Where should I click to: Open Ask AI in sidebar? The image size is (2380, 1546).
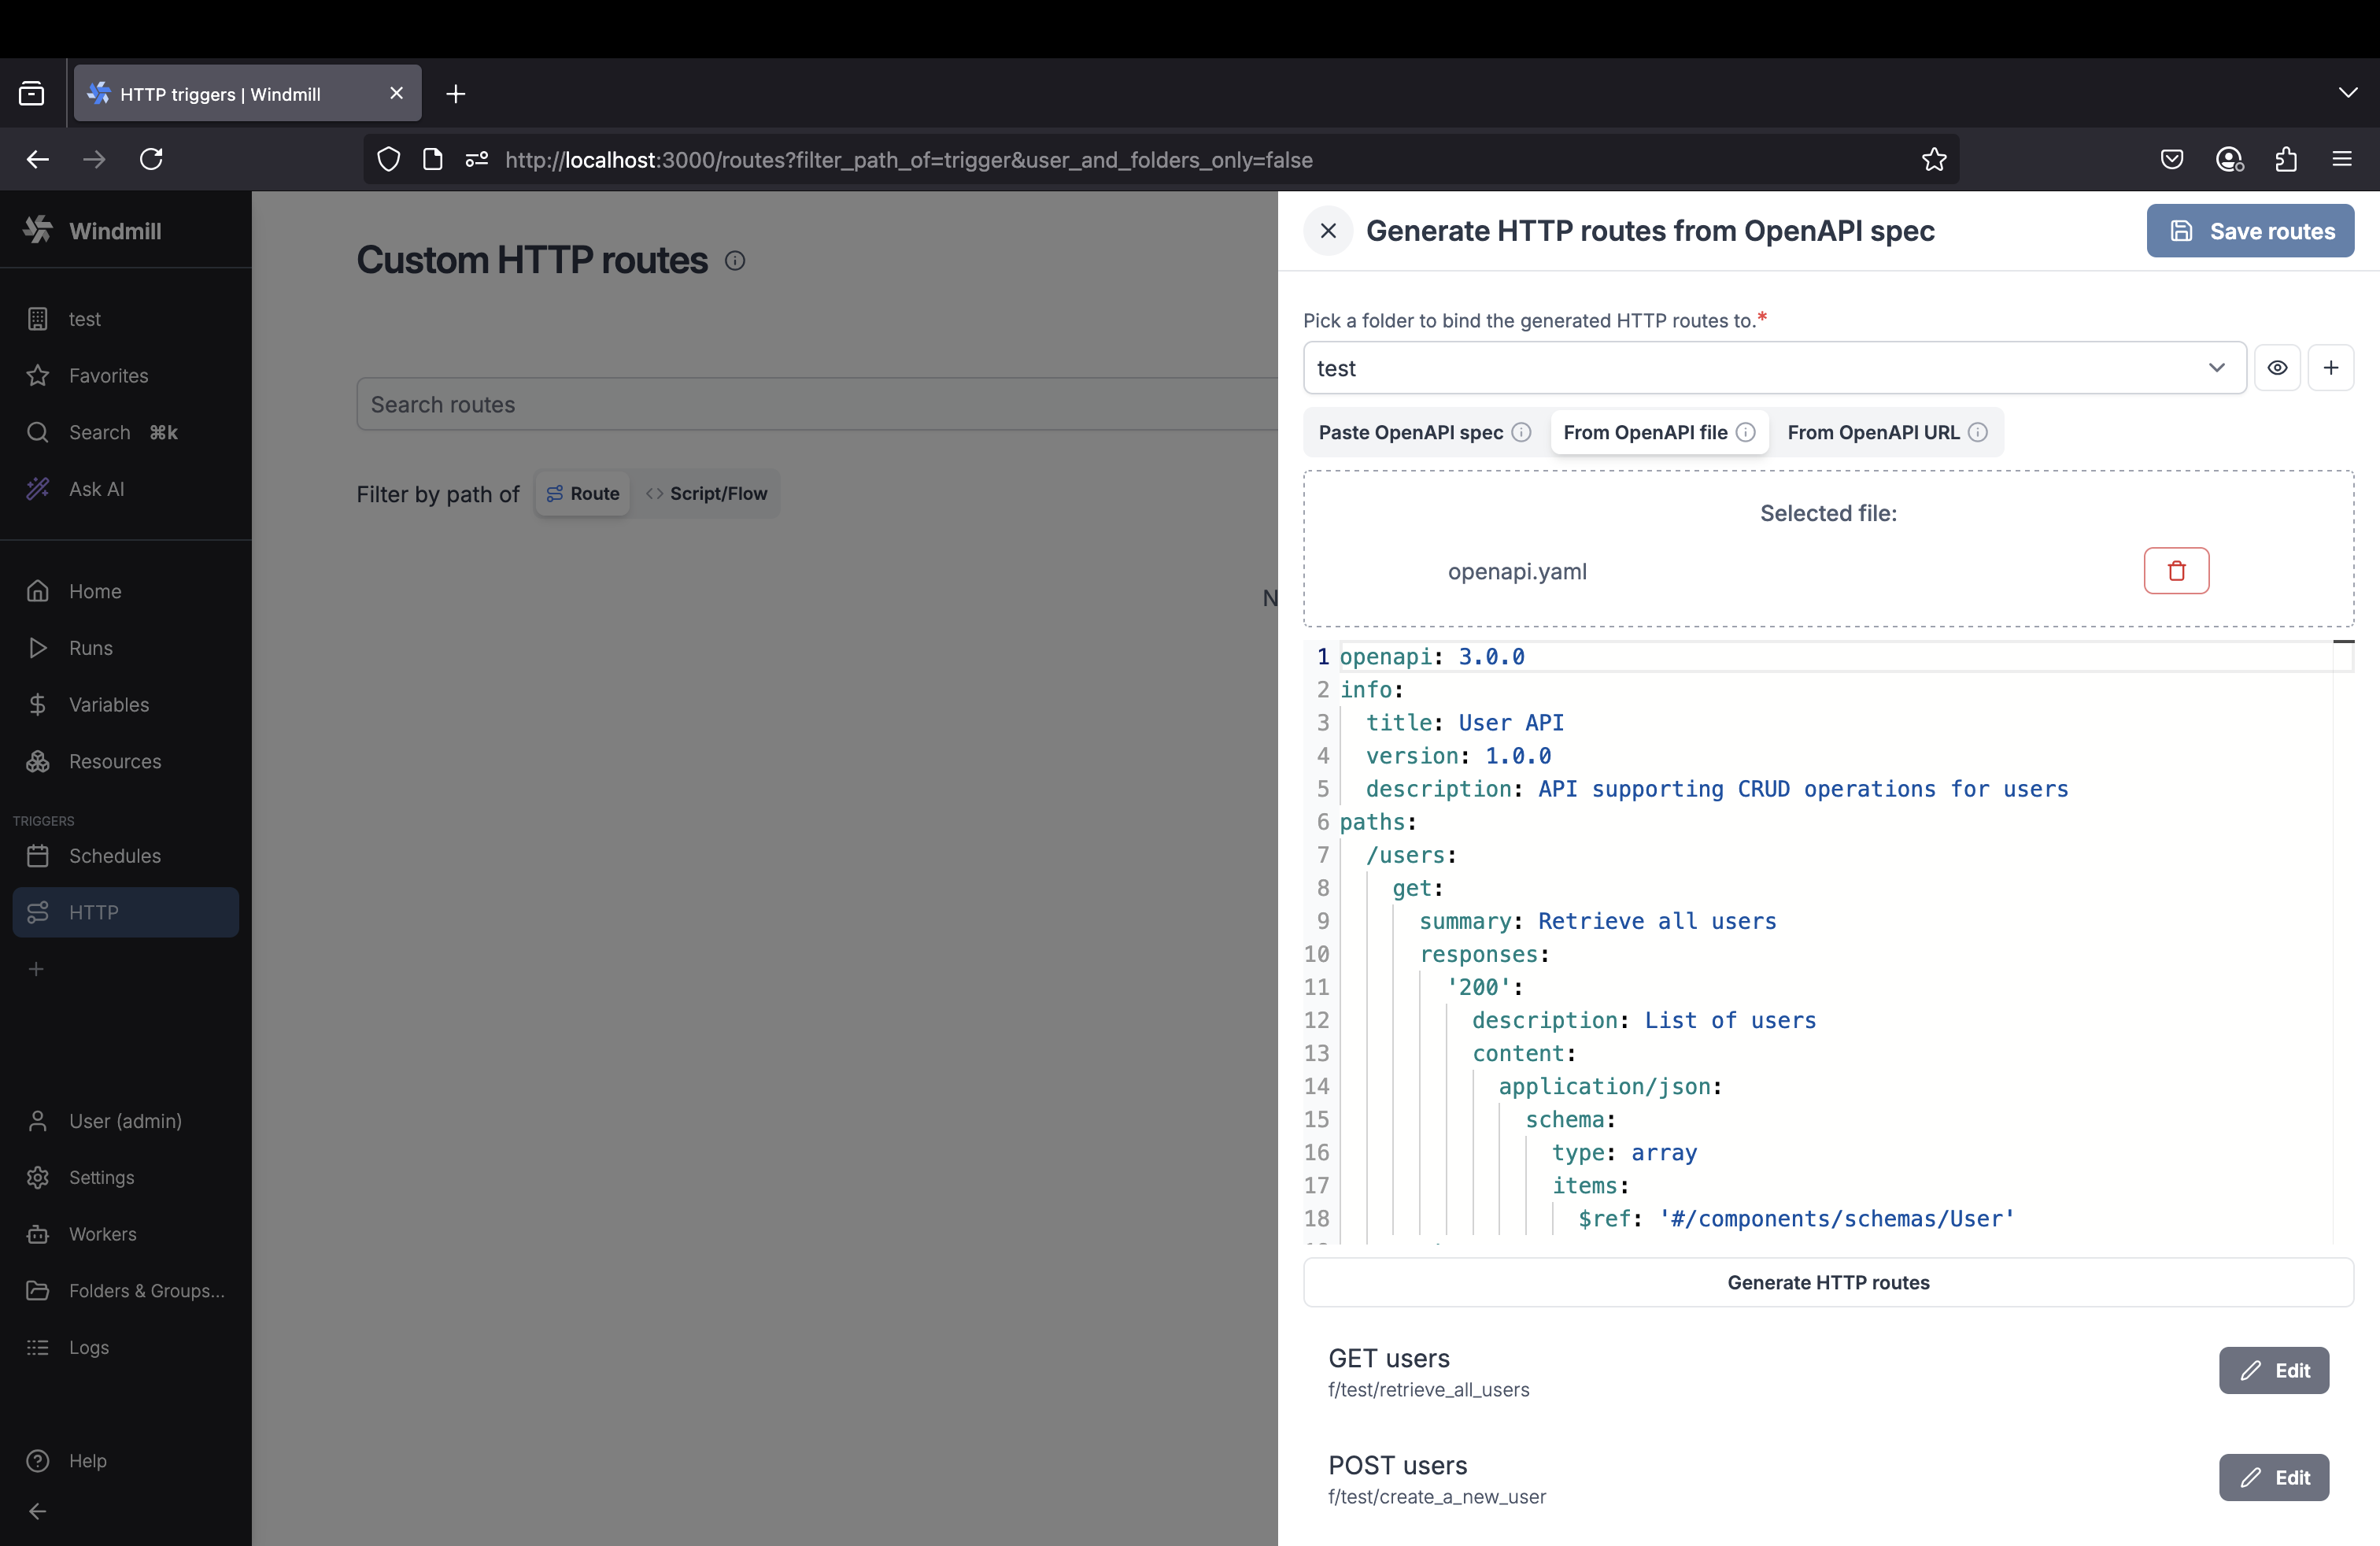[x=96, y=489]
